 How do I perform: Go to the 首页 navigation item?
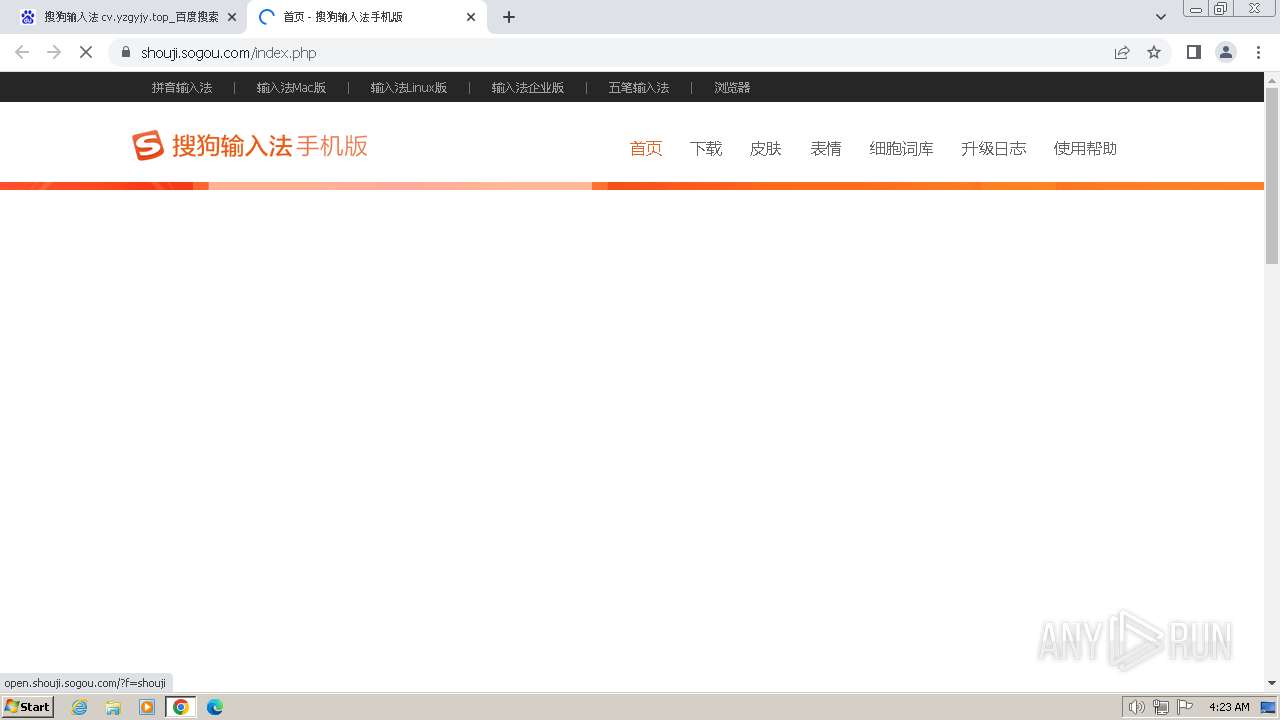click(646, 148)
